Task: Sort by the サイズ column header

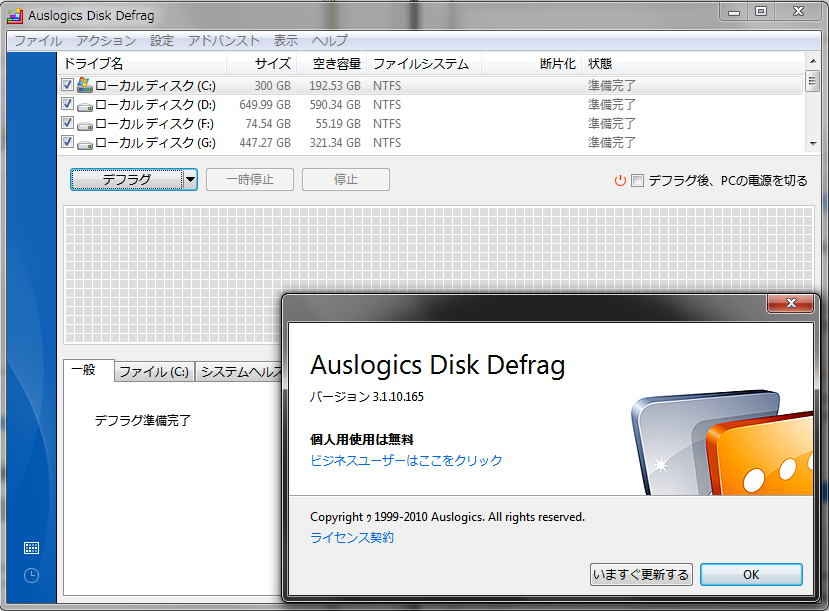Action: click(262, 64)
